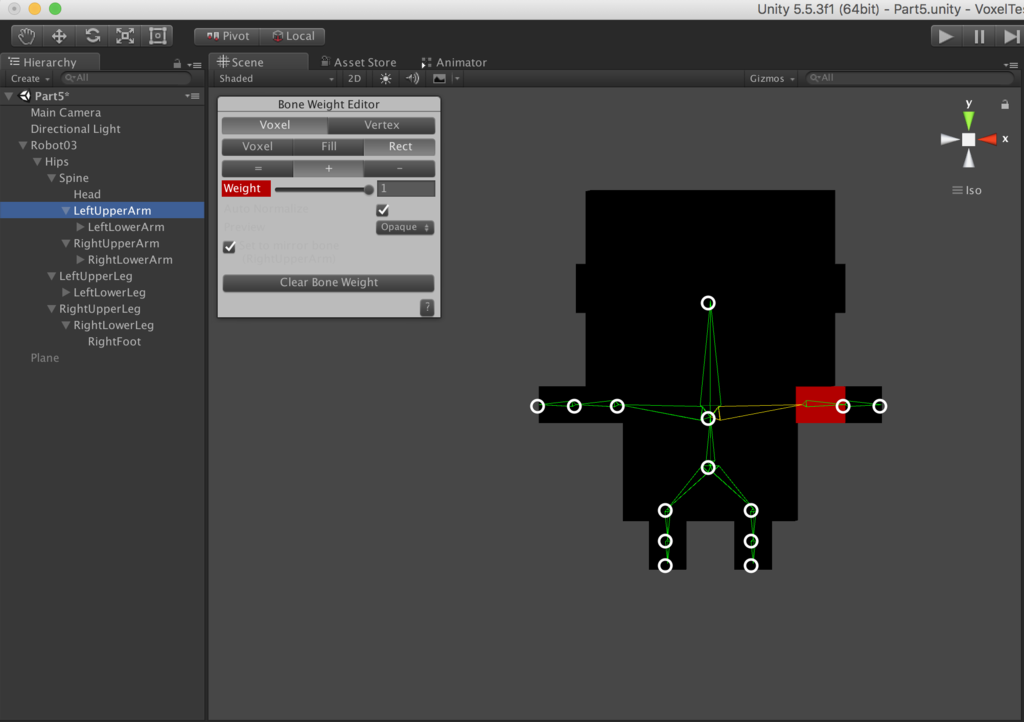
Task: Click red X axis gizmo cone
Action: pyautogui.click(x=987, y=139)
